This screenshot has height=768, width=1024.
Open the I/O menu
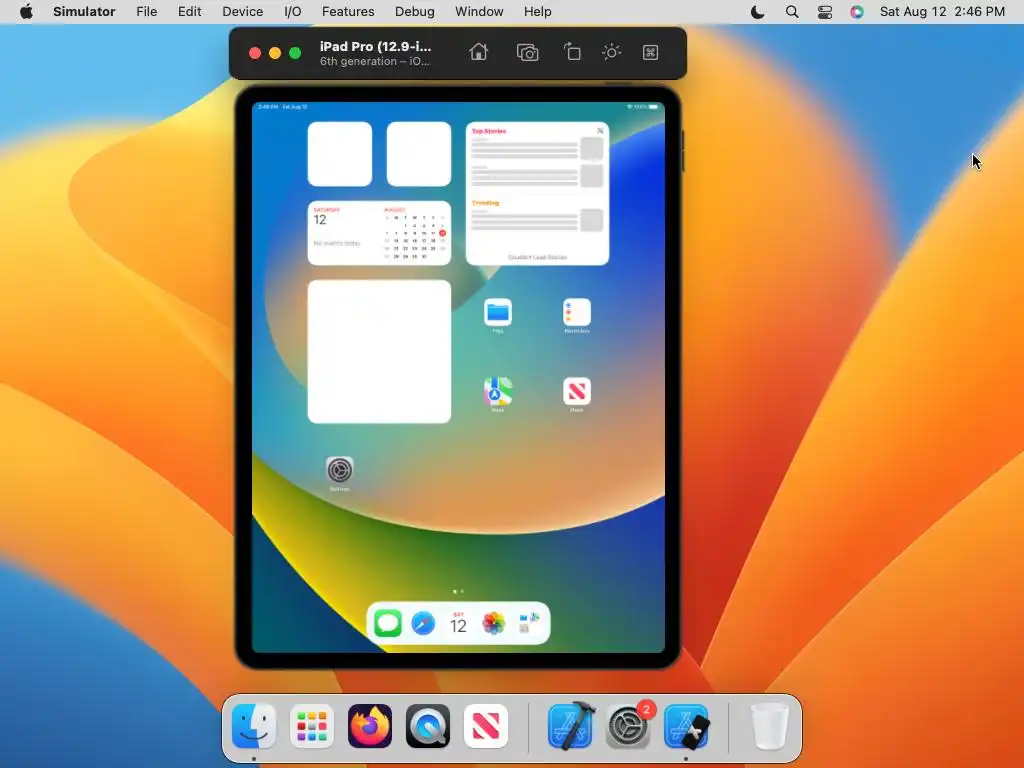[x=293, y=12]
